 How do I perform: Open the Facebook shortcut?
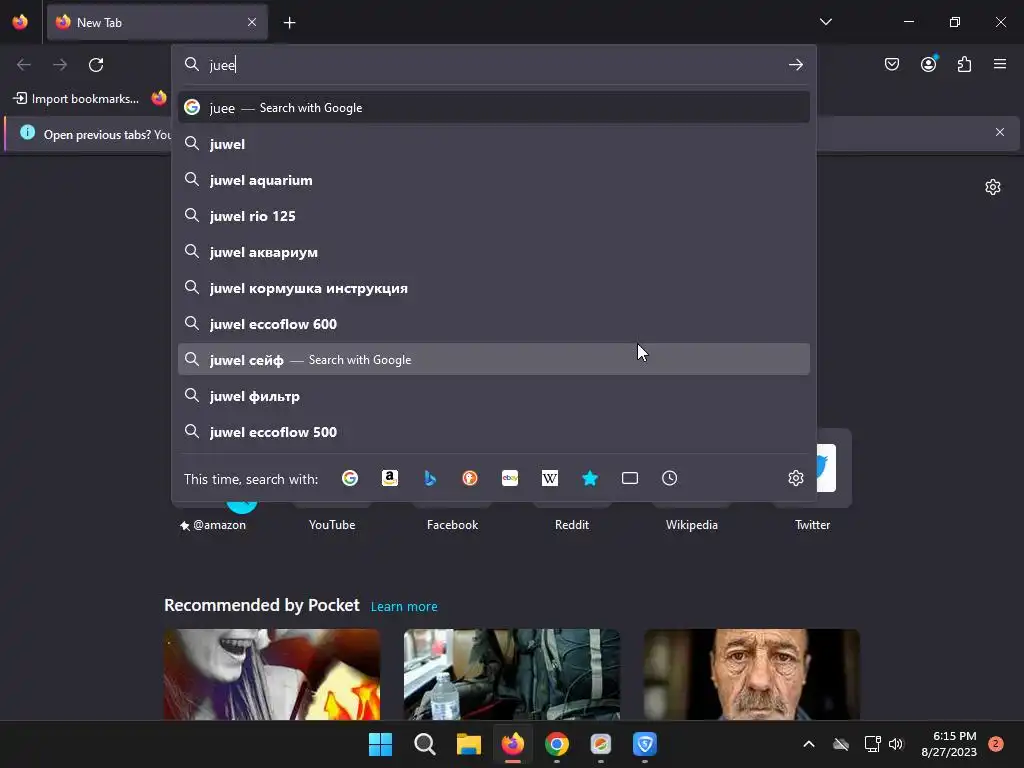coord(452,524)
